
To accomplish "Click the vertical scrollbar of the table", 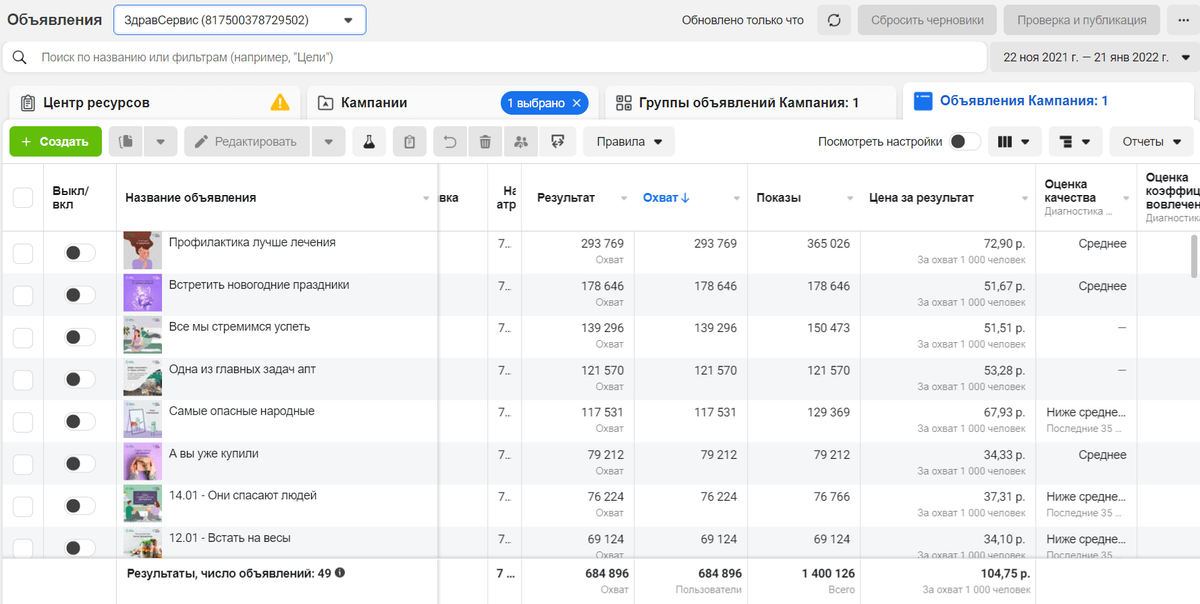I will (x=1194, y=255).
